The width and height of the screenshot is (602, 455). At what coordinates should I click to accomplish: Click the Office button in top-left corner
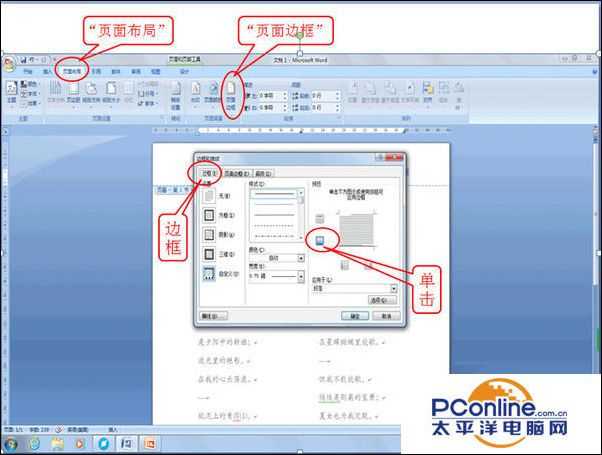point(10,62)
